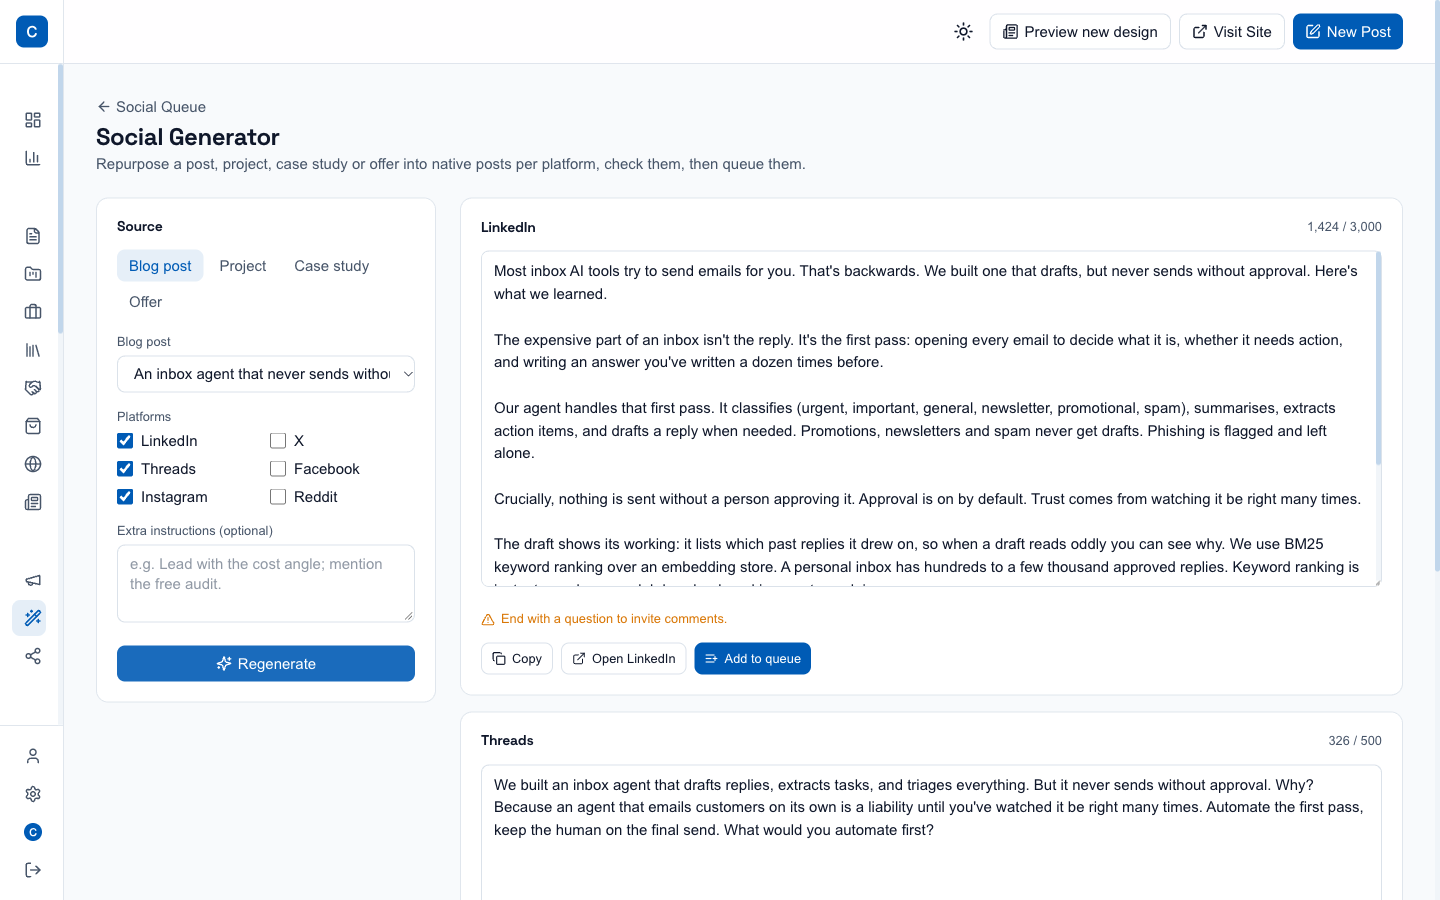Open the bar chart analytics icon

click(x=33, y=158)
